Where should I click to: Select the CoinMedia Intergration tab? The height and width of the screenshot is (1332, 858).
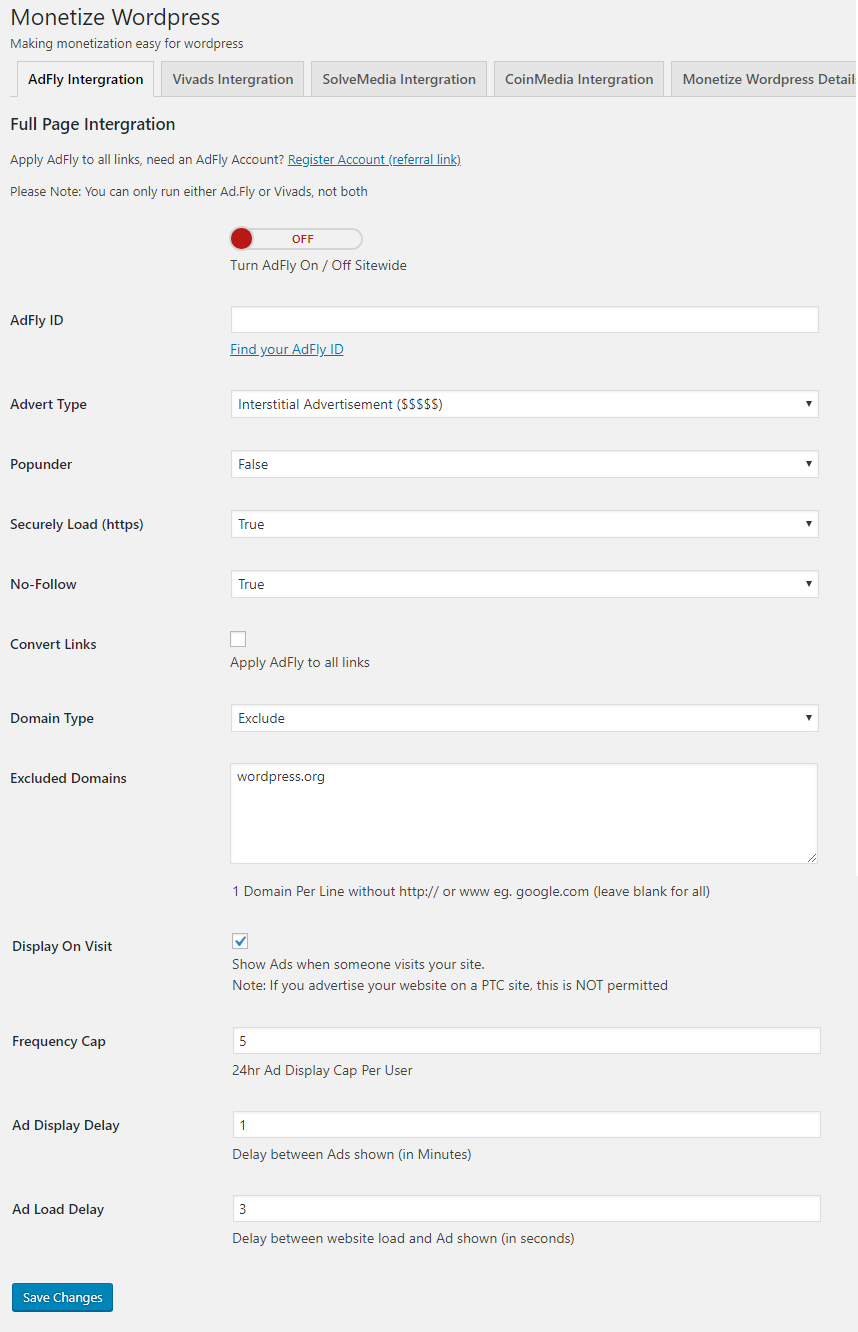[x=579, y=79]
